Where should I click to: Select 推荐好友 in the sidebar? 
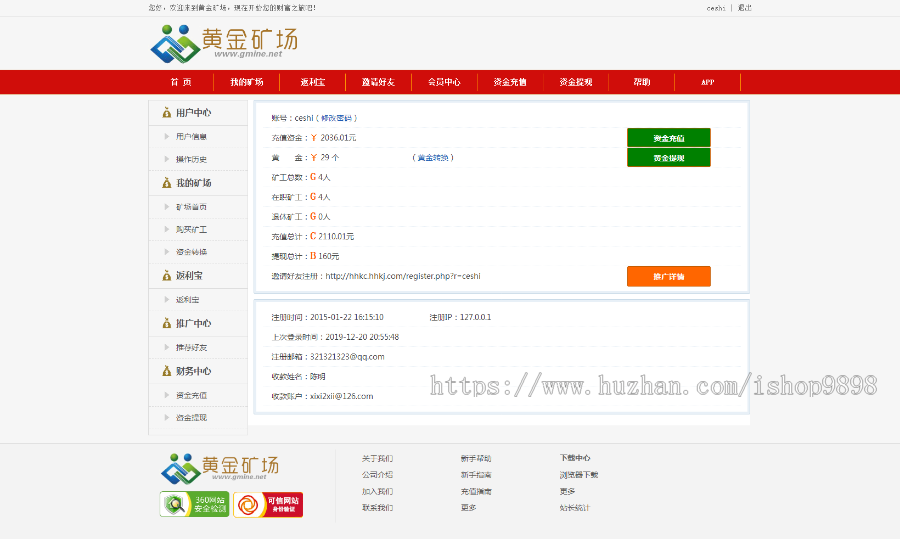pyautogui.click(x=191, y=347)
